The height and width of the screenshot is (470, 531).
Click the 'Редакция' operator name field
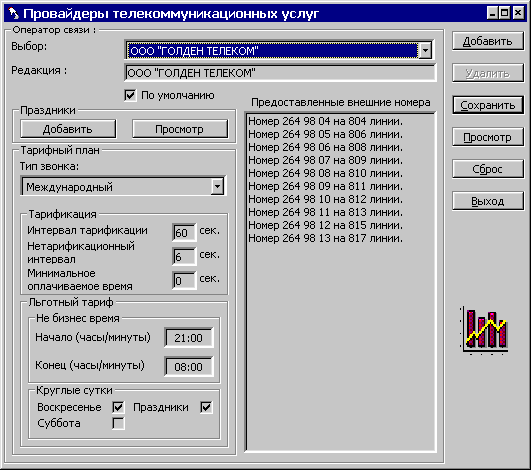pyautogui.click(x=280, y=73)
